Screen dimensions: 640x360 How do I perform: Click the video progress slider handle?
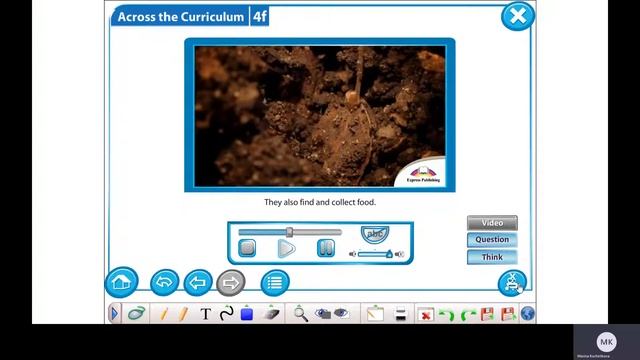click(289, 232)
